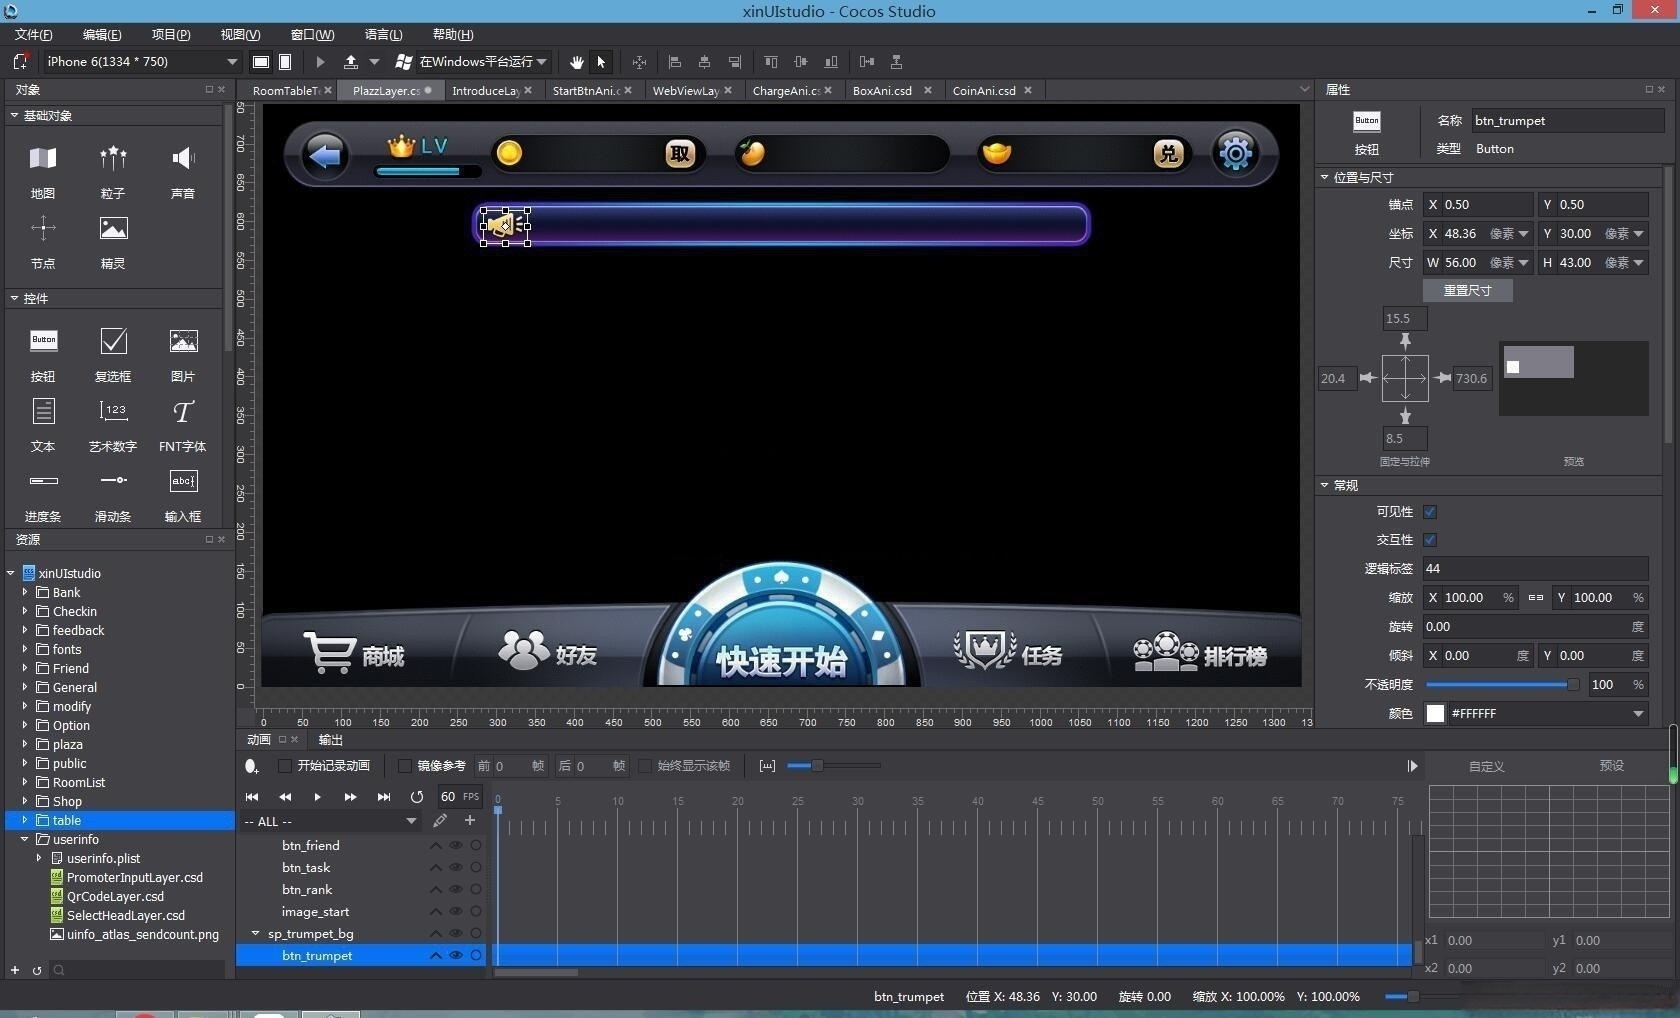Toggle eye visibility for btn_task row
The height and width of the screenshot is (1018, 1680).
[x=456, y=868]
